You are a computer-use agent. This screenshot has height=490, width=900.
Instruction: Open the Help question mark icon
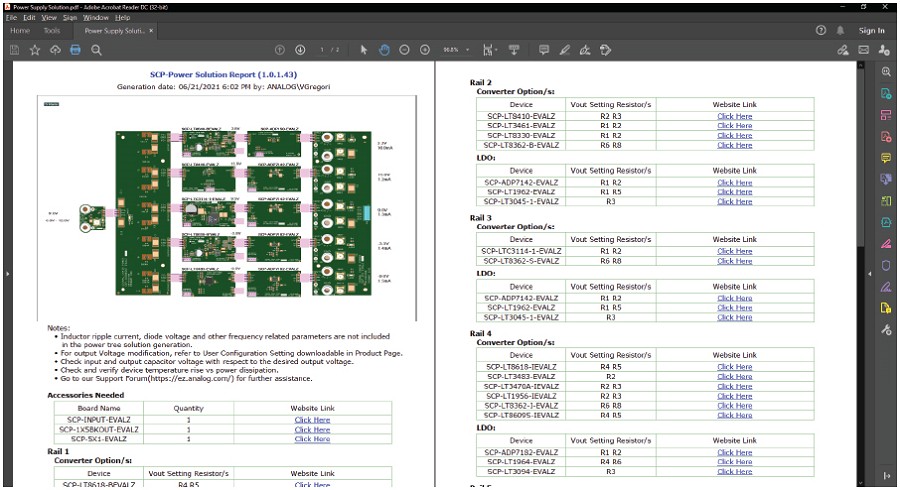(821, 30)
